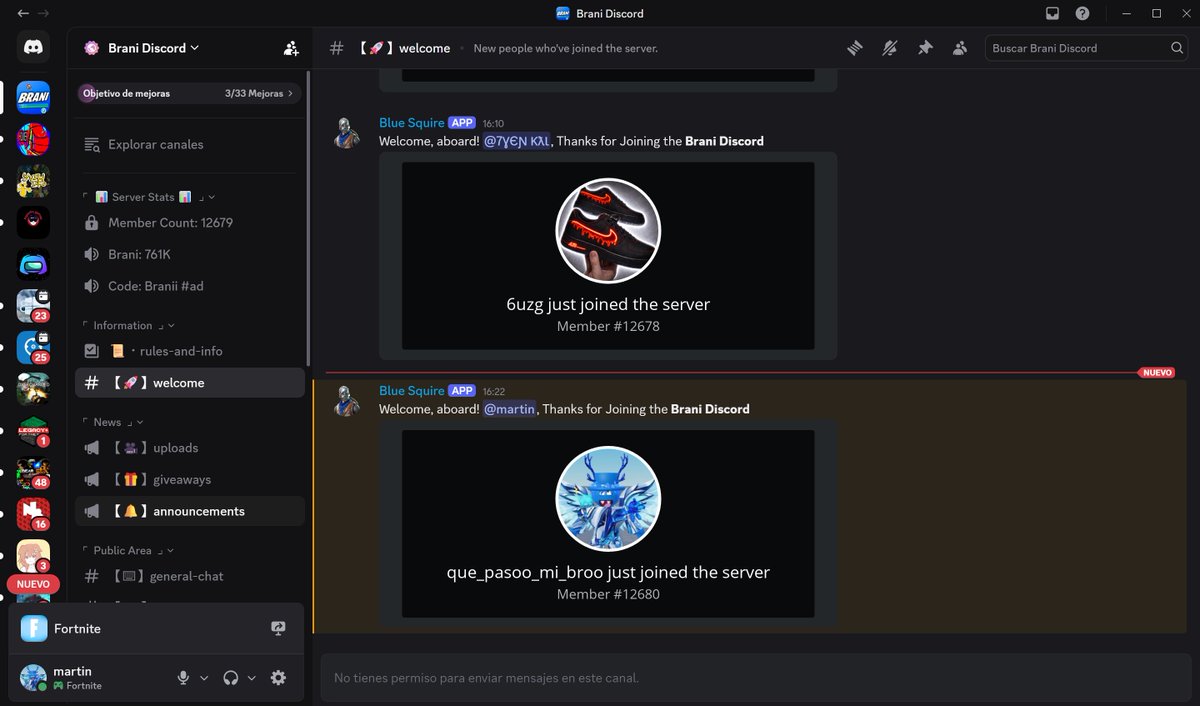This screenshot has width=1200, height=706.
Task: Click martin user avatar in user panel
Action: pyautogui.click(x=33, y=677)
